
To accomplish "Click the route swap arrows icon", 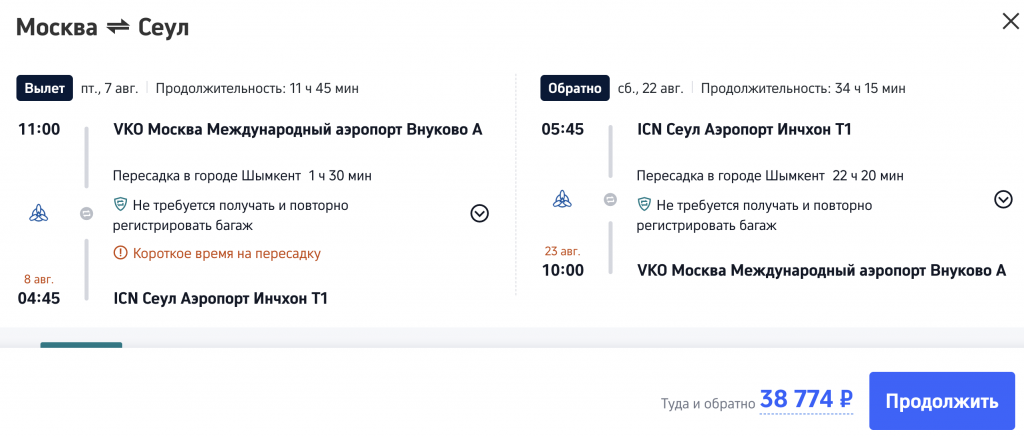I will (x=118, y=28).
